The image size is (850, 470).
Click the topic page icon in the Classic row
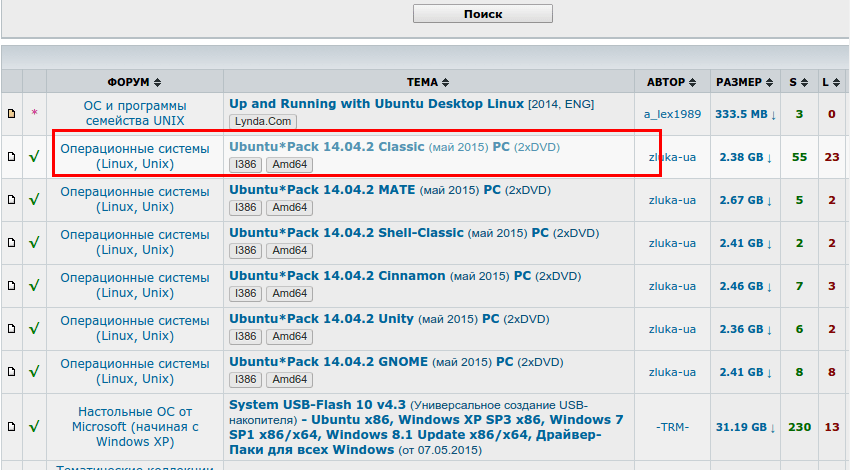pos(11,157)
